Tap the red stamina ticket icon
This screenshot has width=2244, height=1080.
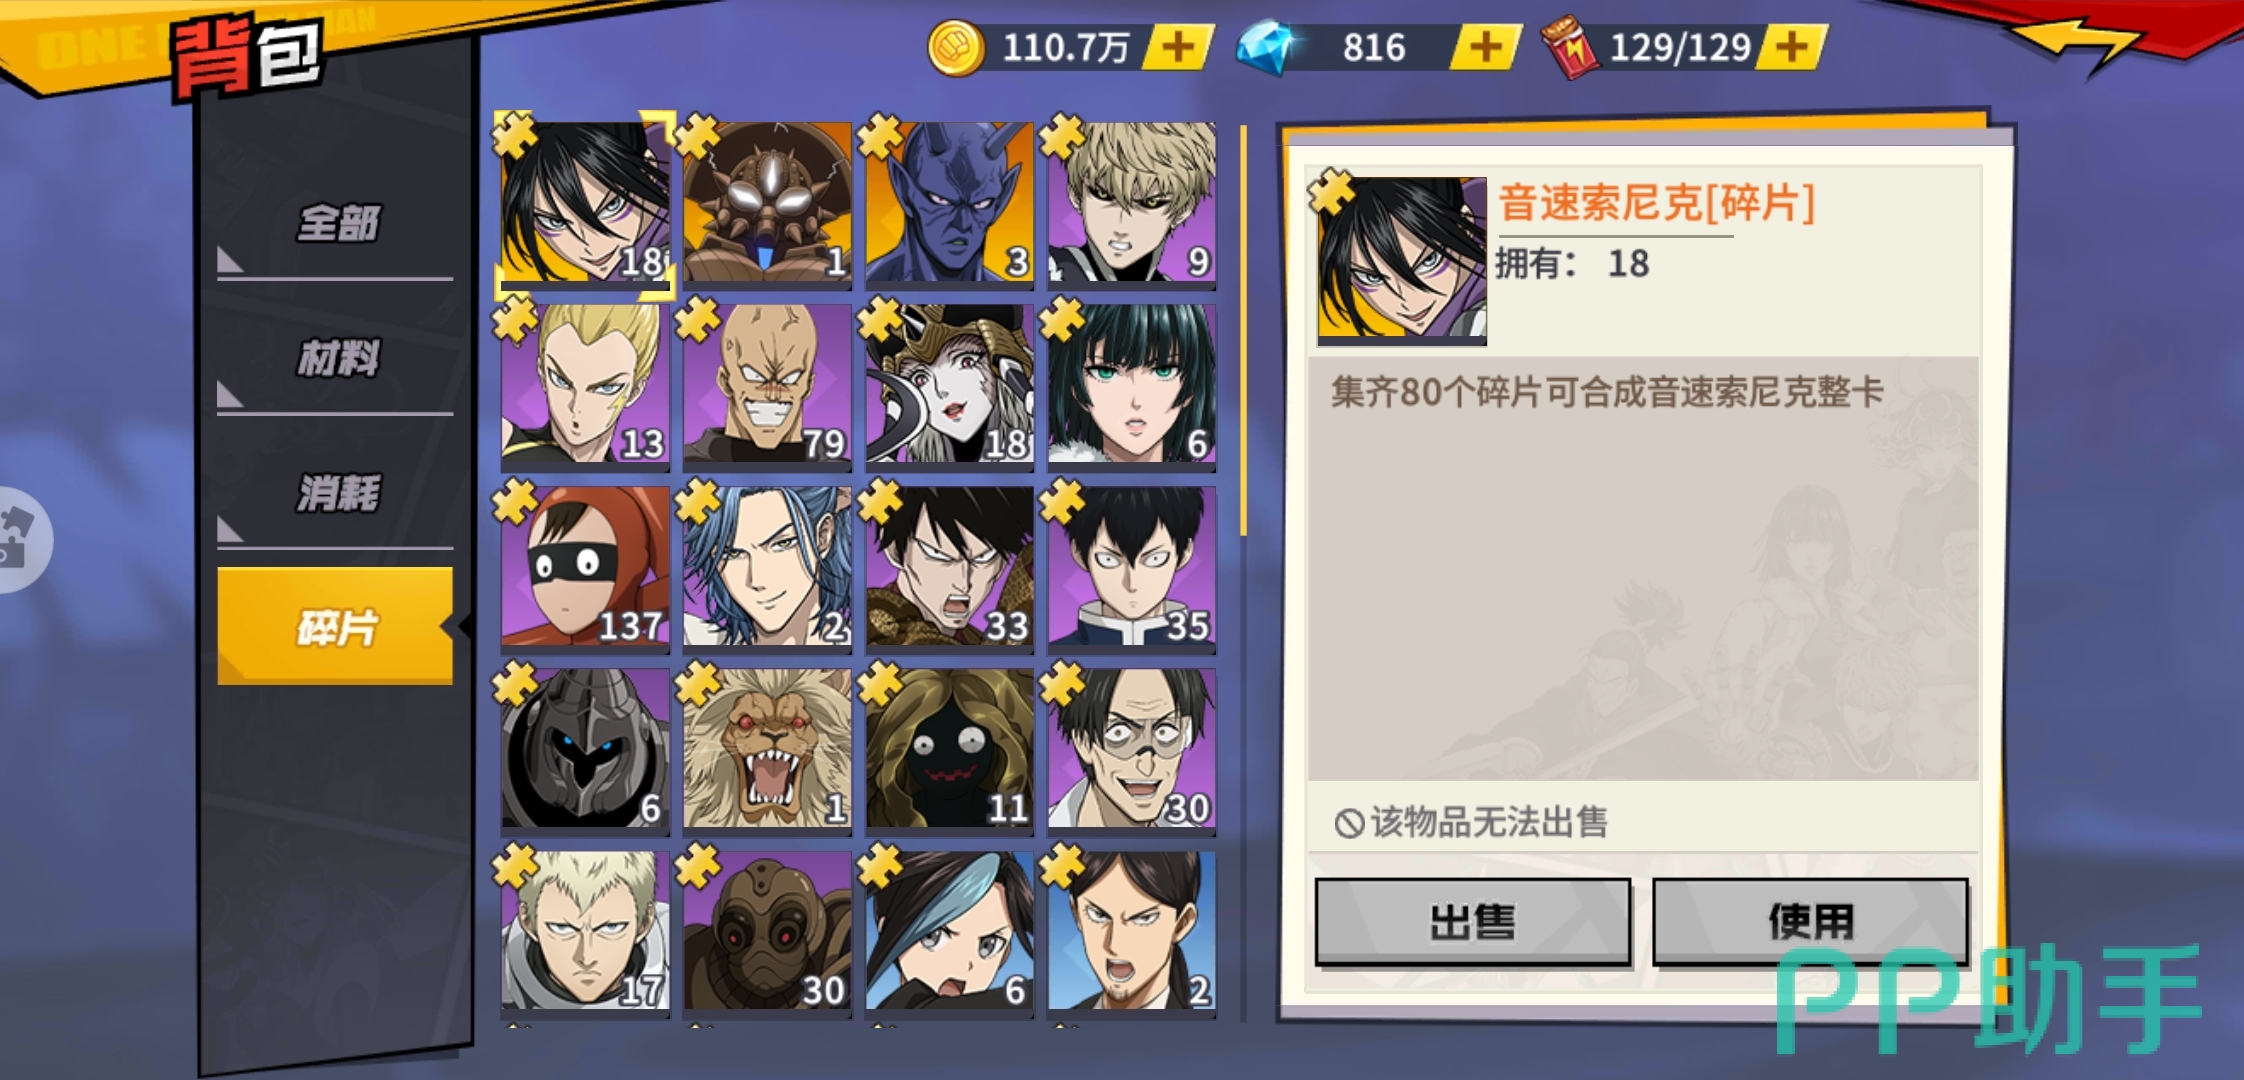coord(1569,48)
